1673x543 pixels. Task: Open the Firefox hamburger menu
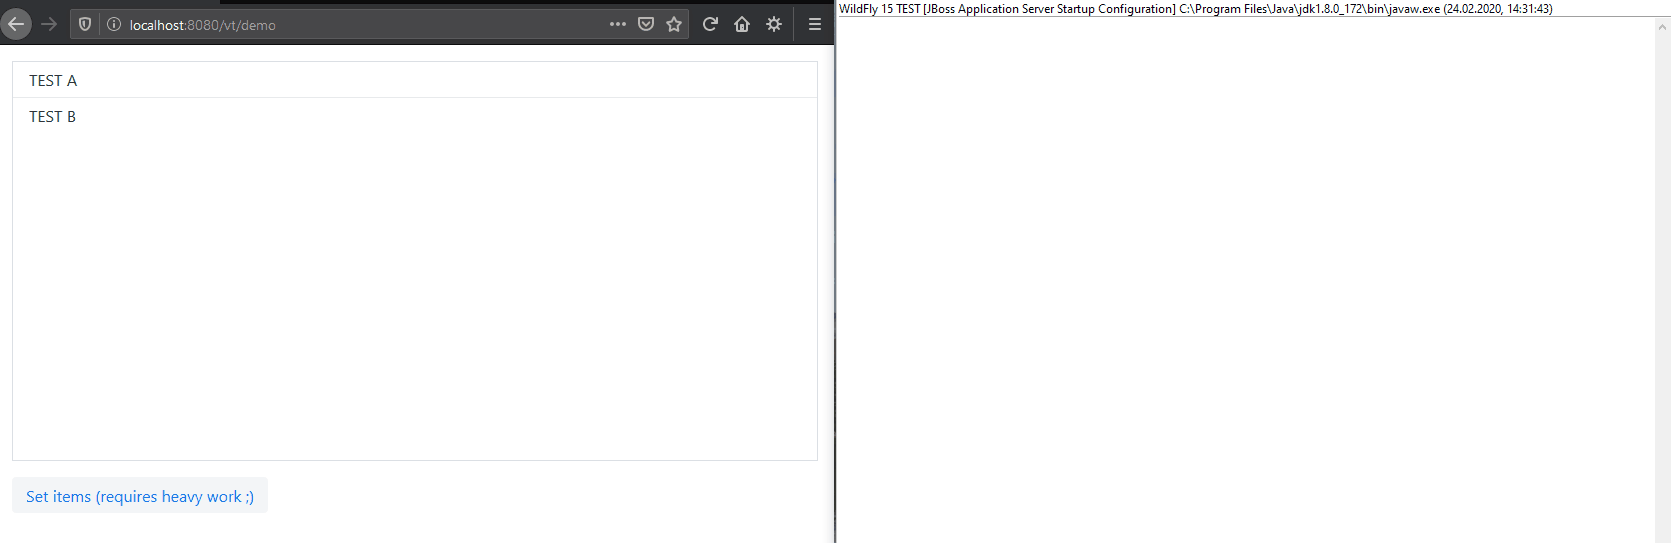pos(815,24)
